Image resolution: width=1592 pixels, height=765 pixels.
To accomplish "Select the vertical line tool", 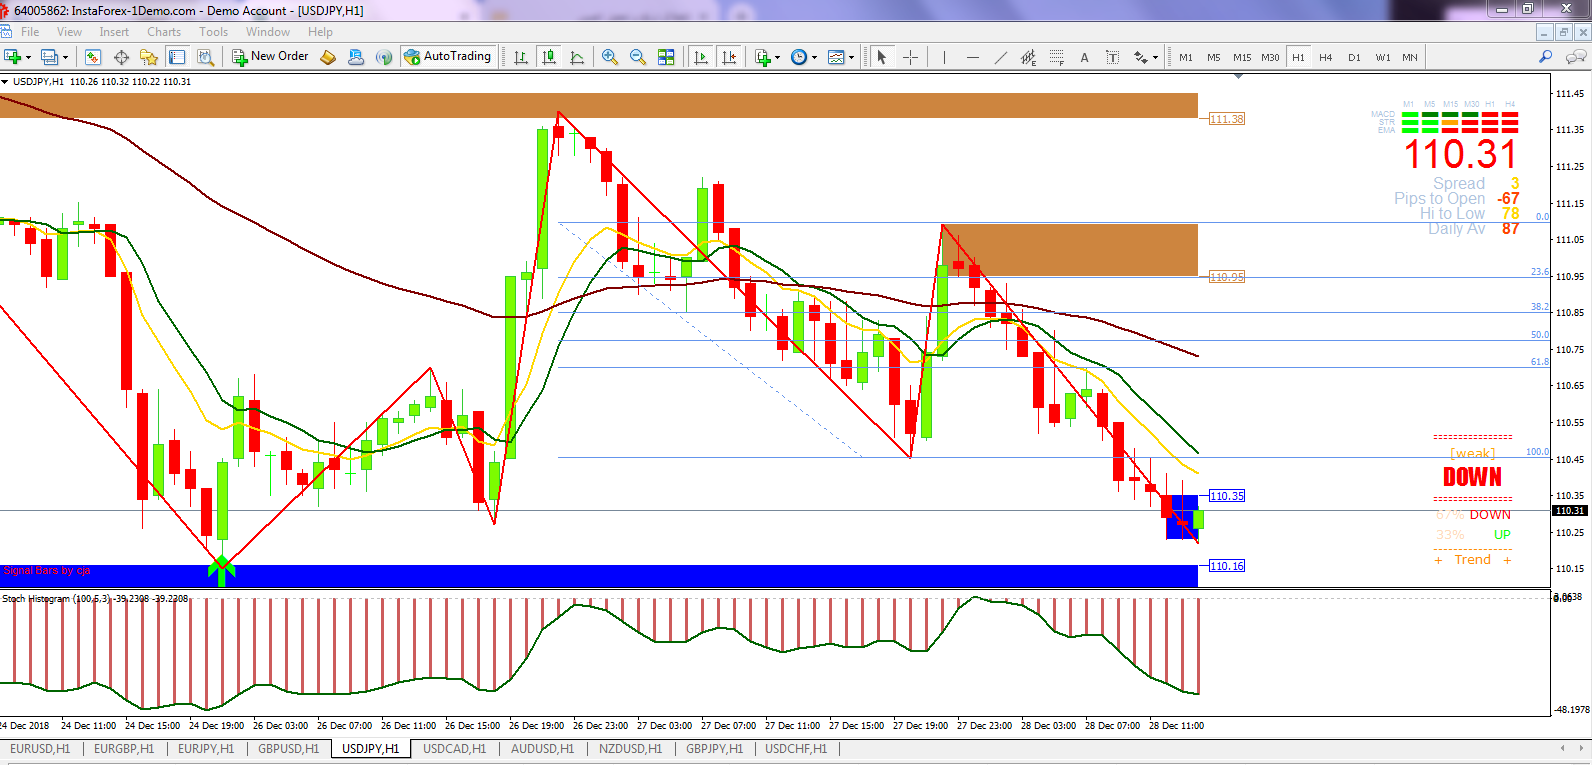I will tap(944, 57).
